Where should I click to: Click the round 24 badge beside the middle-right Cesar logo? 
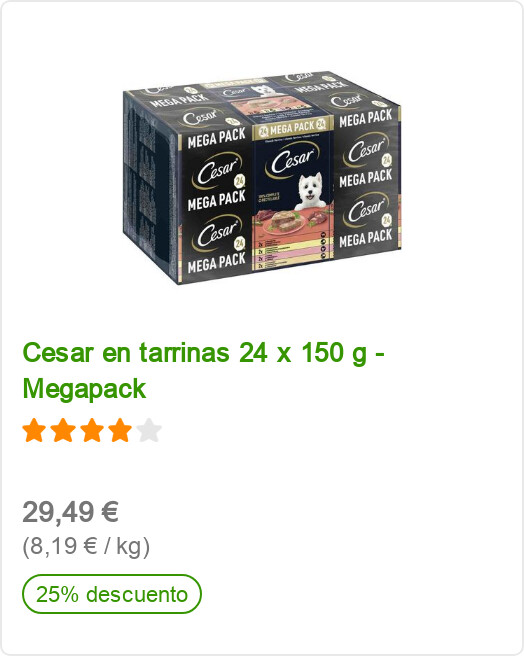pyautogui.click(x=387, y=220)
